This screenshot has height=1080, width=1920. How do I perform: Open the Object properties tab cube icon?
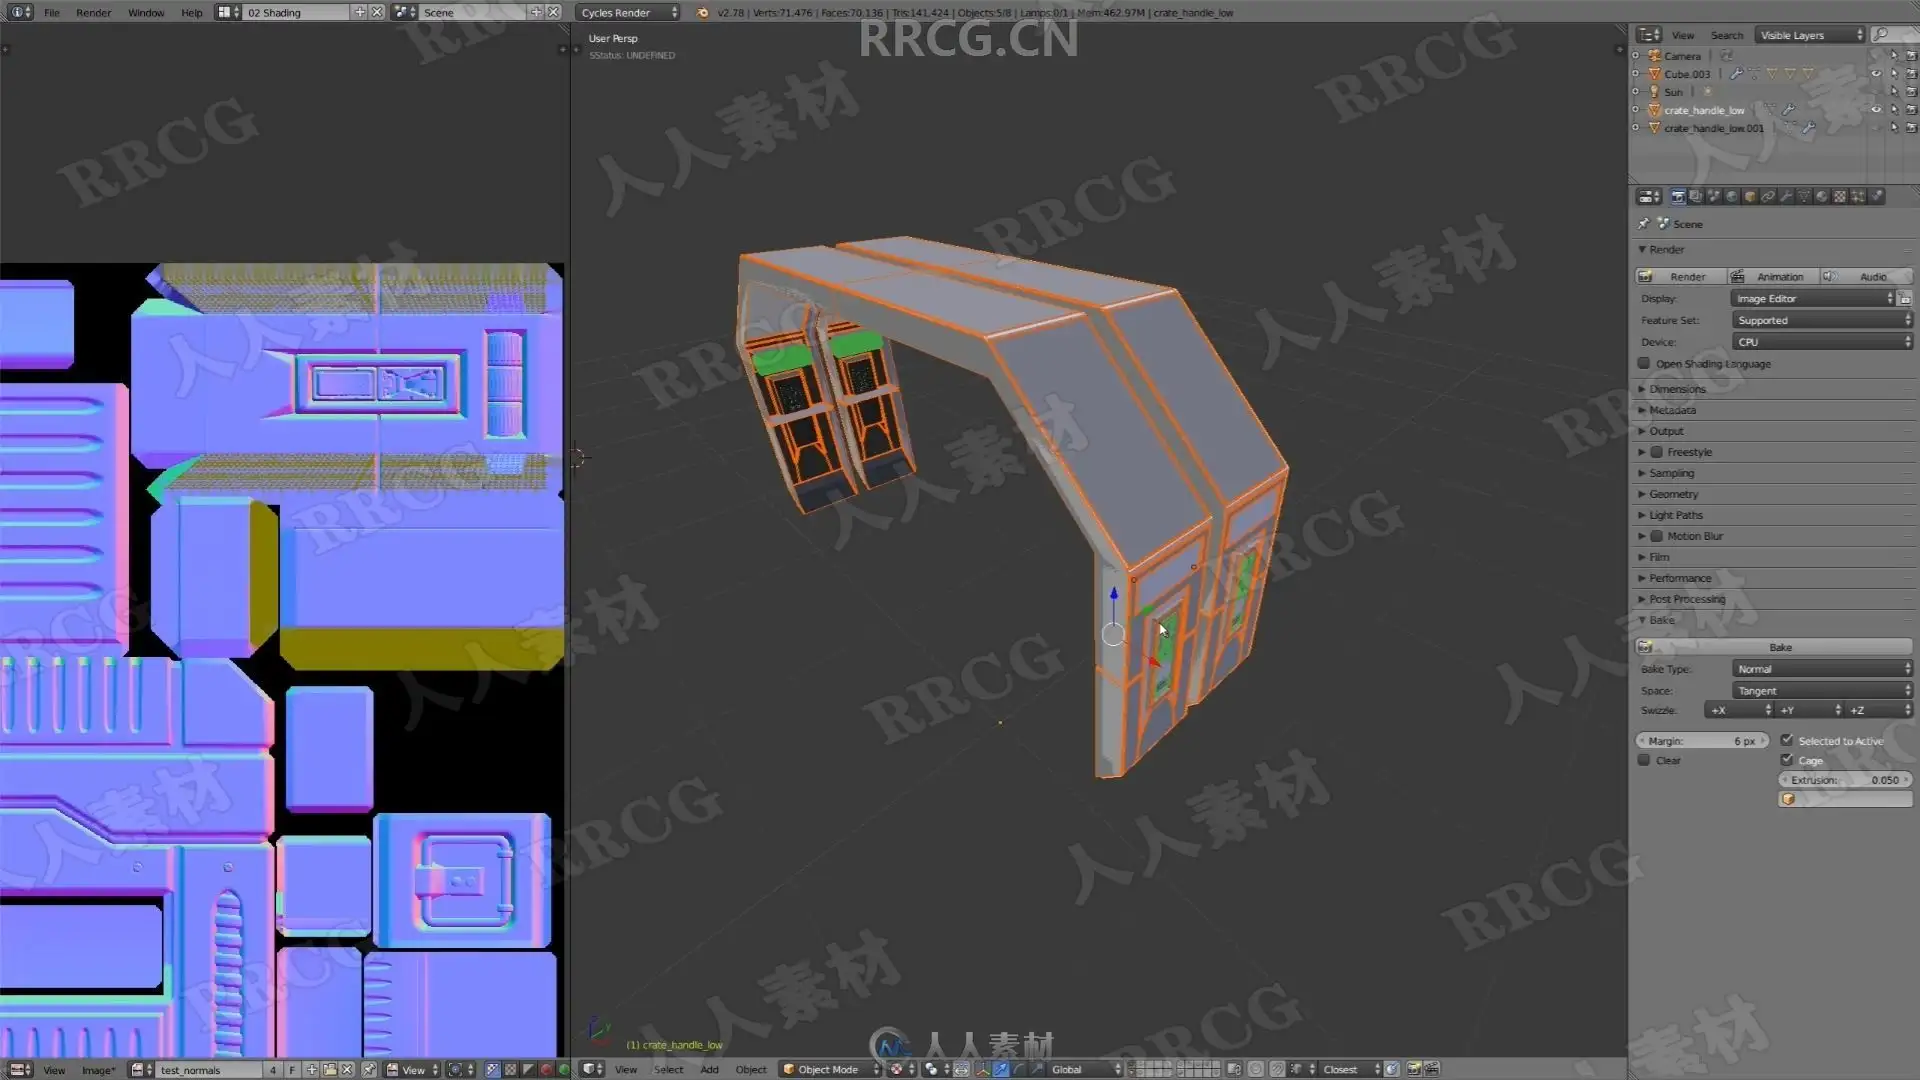(x=1750, y=197)
